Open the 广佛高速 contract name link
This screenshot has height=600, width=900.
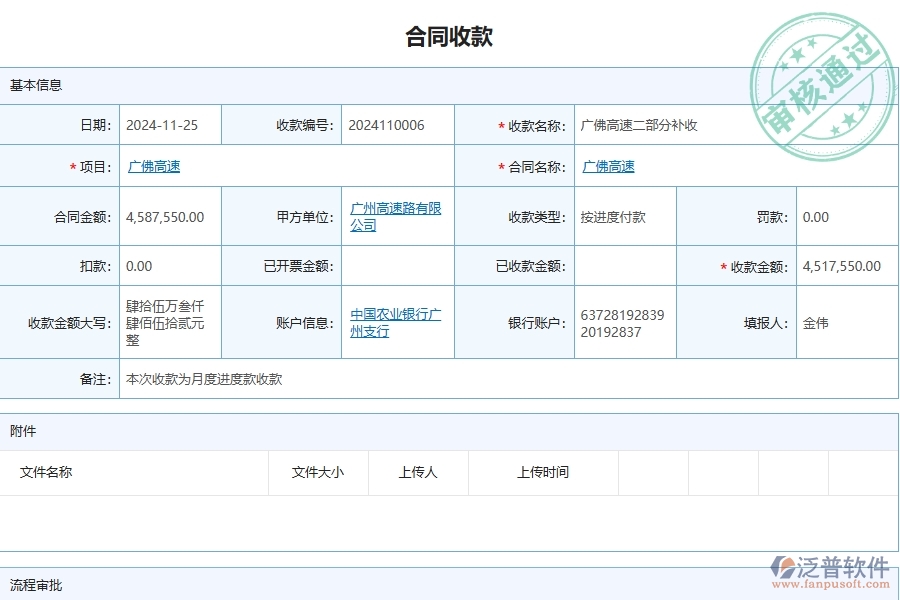610,166
